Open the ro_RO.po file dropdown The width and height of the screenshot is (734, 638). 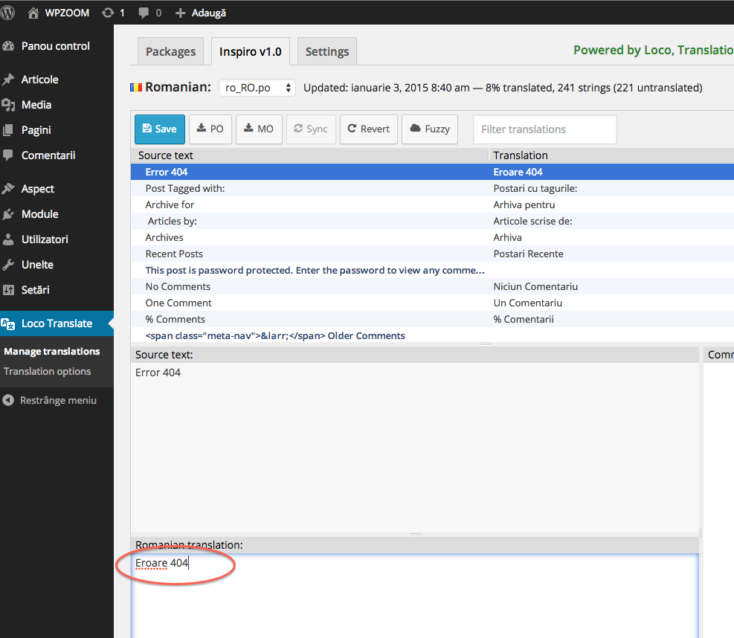[257, 88]
